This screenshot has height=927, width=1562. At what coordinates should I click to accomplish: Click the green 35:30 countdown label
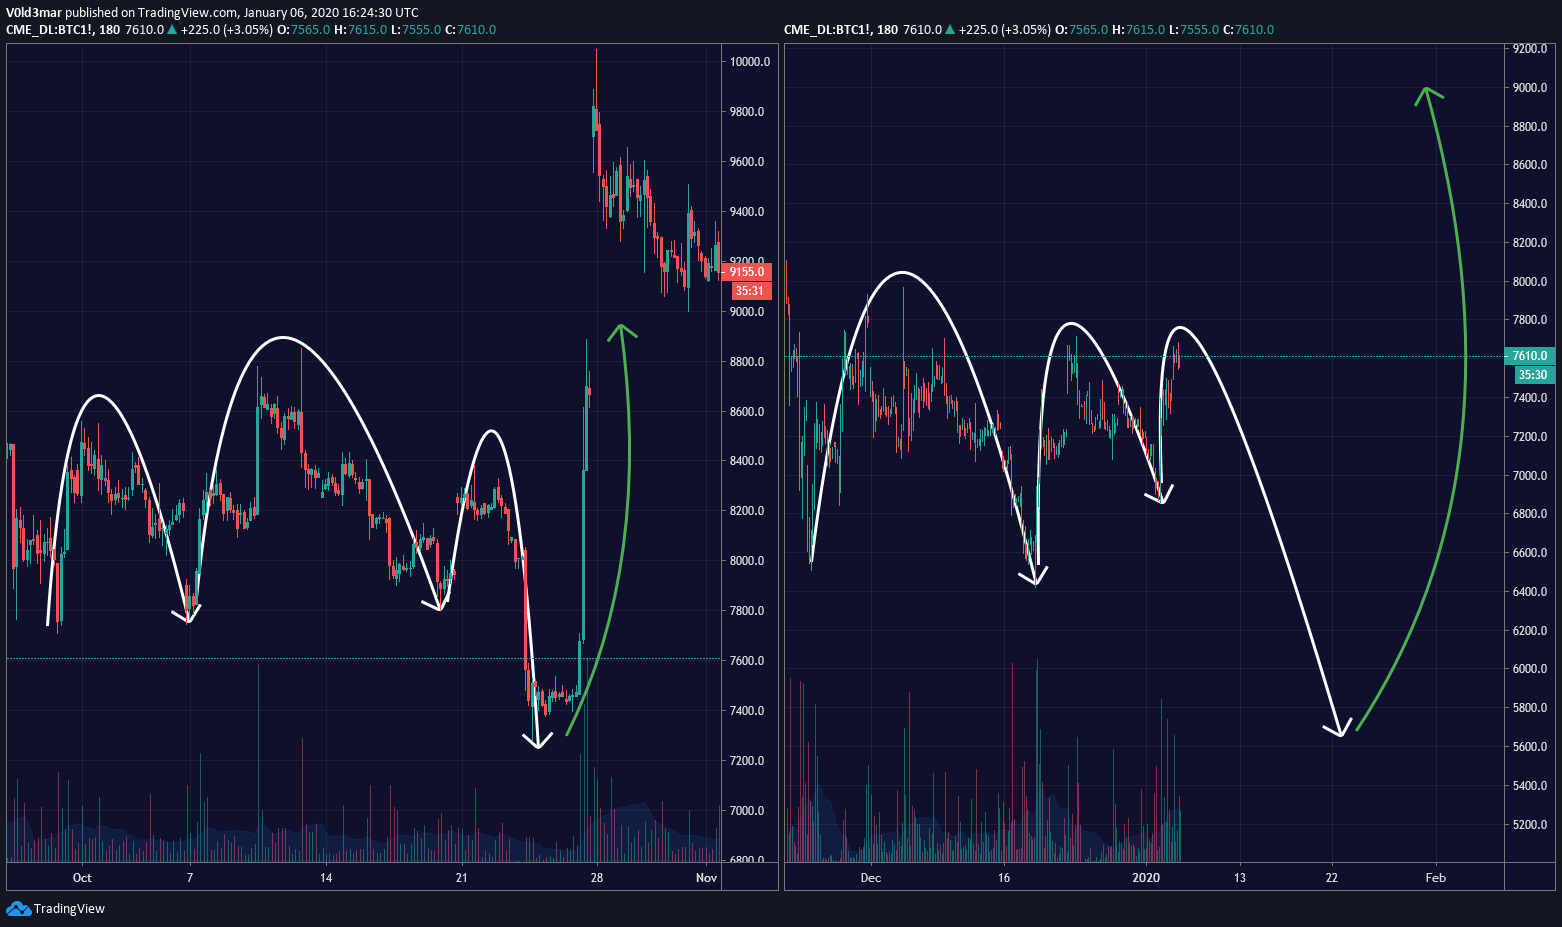point(1532,375)
